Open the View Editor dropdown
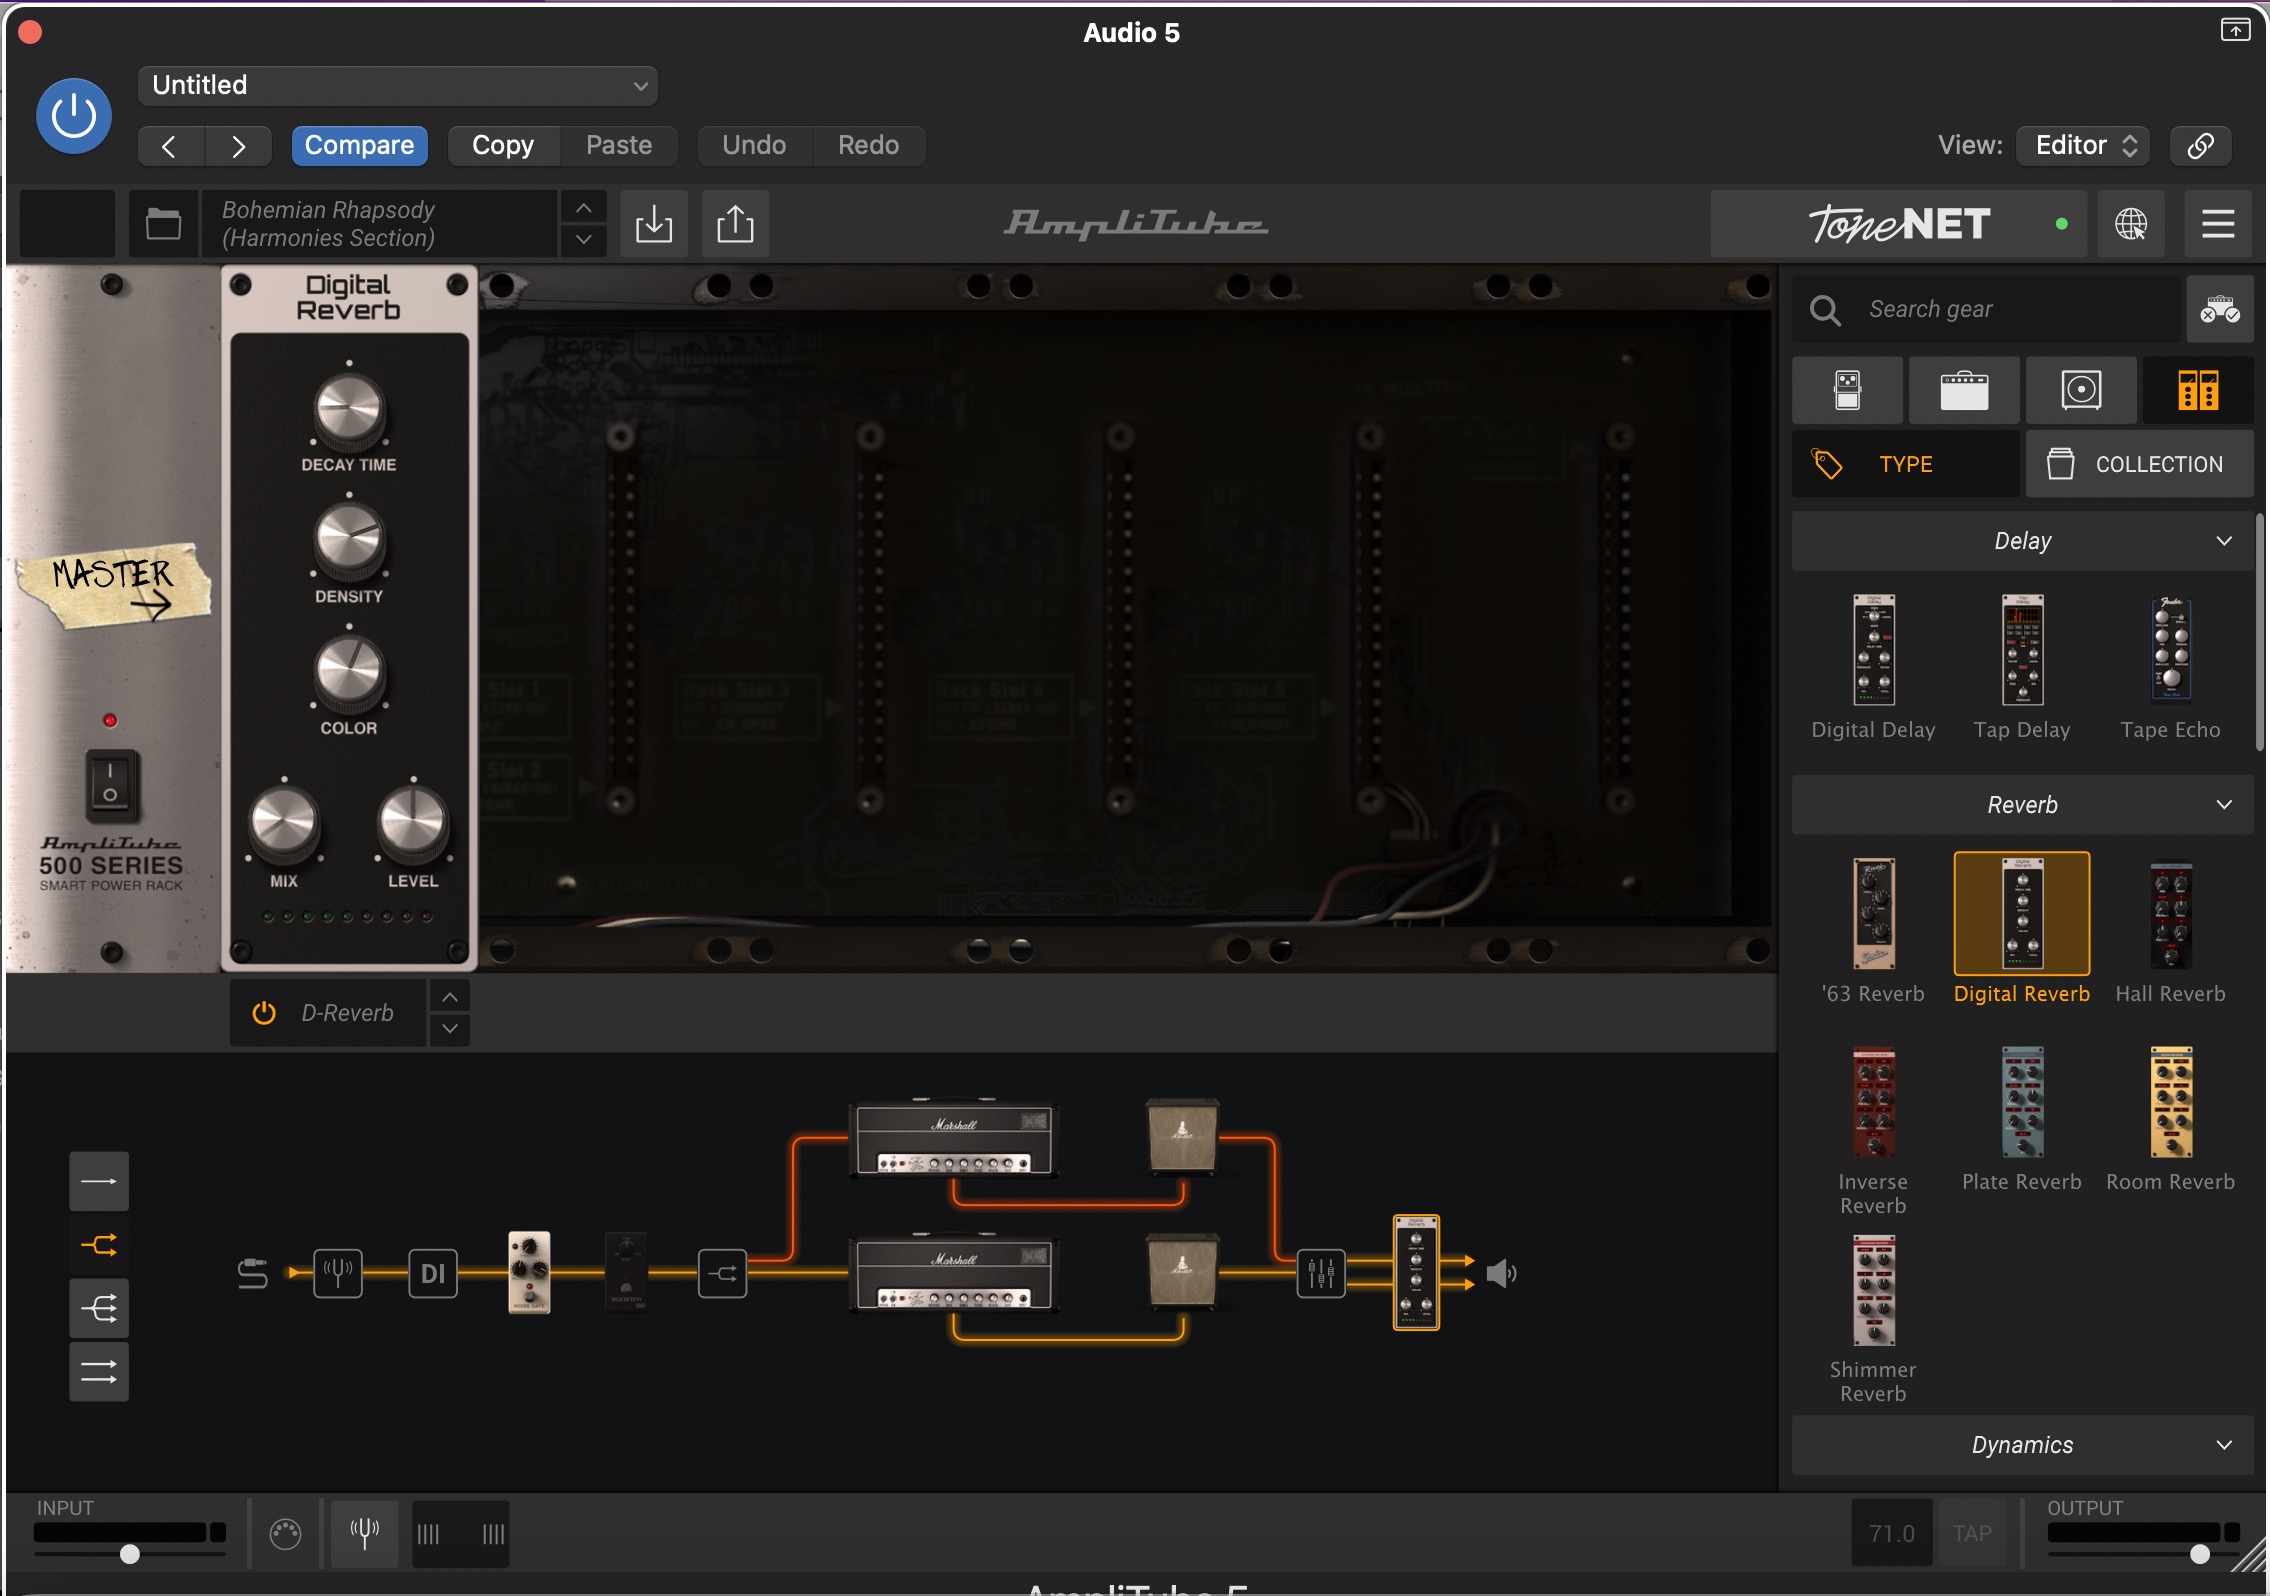 [x=2085, y=146]
